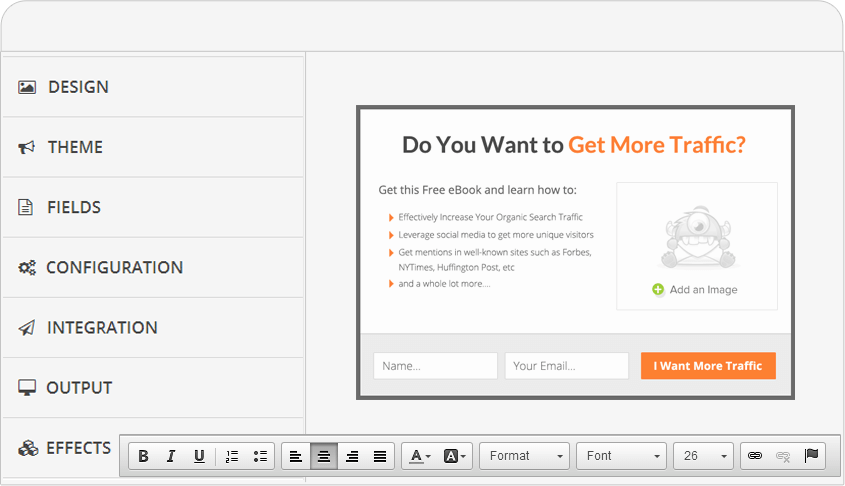Click the Your Email input field
This screenshot has width=845, height=486.
[567, 366]
